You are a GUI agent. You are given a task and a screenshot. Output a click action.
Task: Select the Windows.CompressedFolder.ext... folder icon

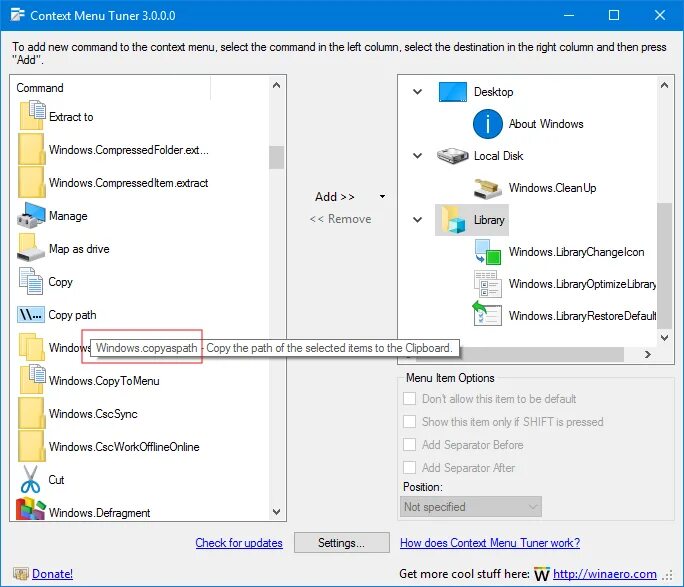coord(31,149)
